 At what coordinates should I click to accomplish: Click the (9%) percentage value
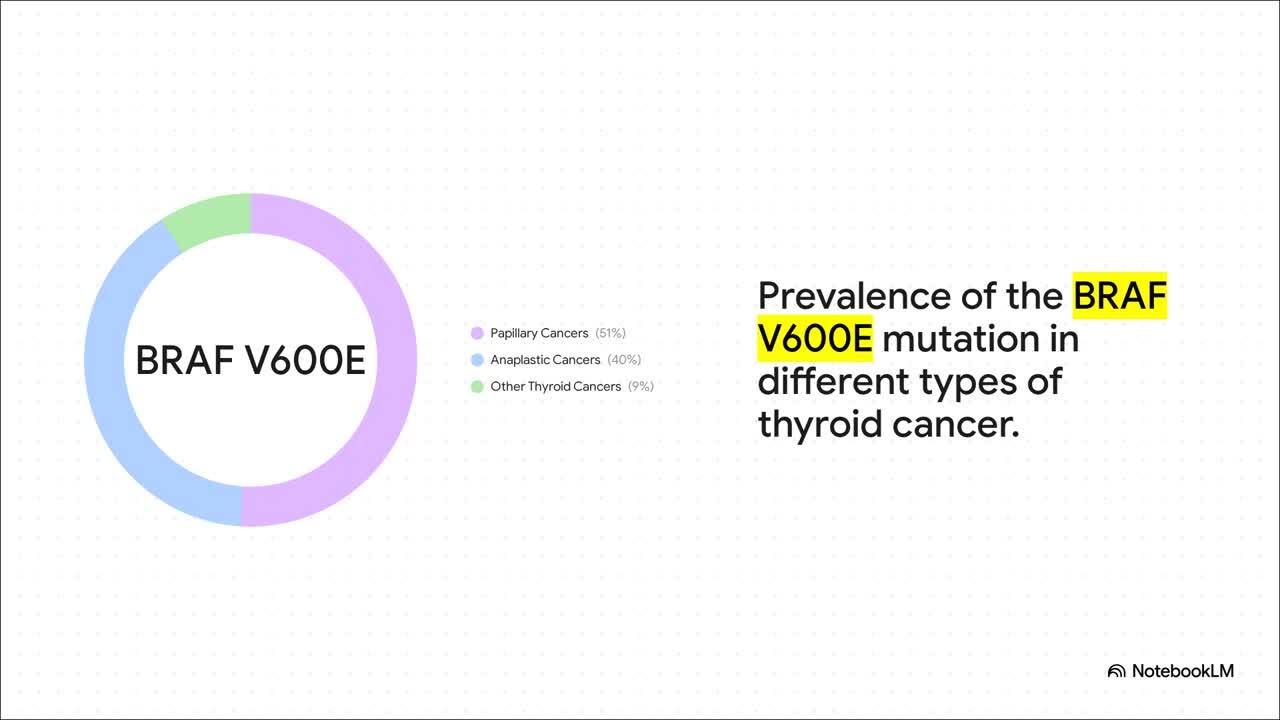coord(640,387)
